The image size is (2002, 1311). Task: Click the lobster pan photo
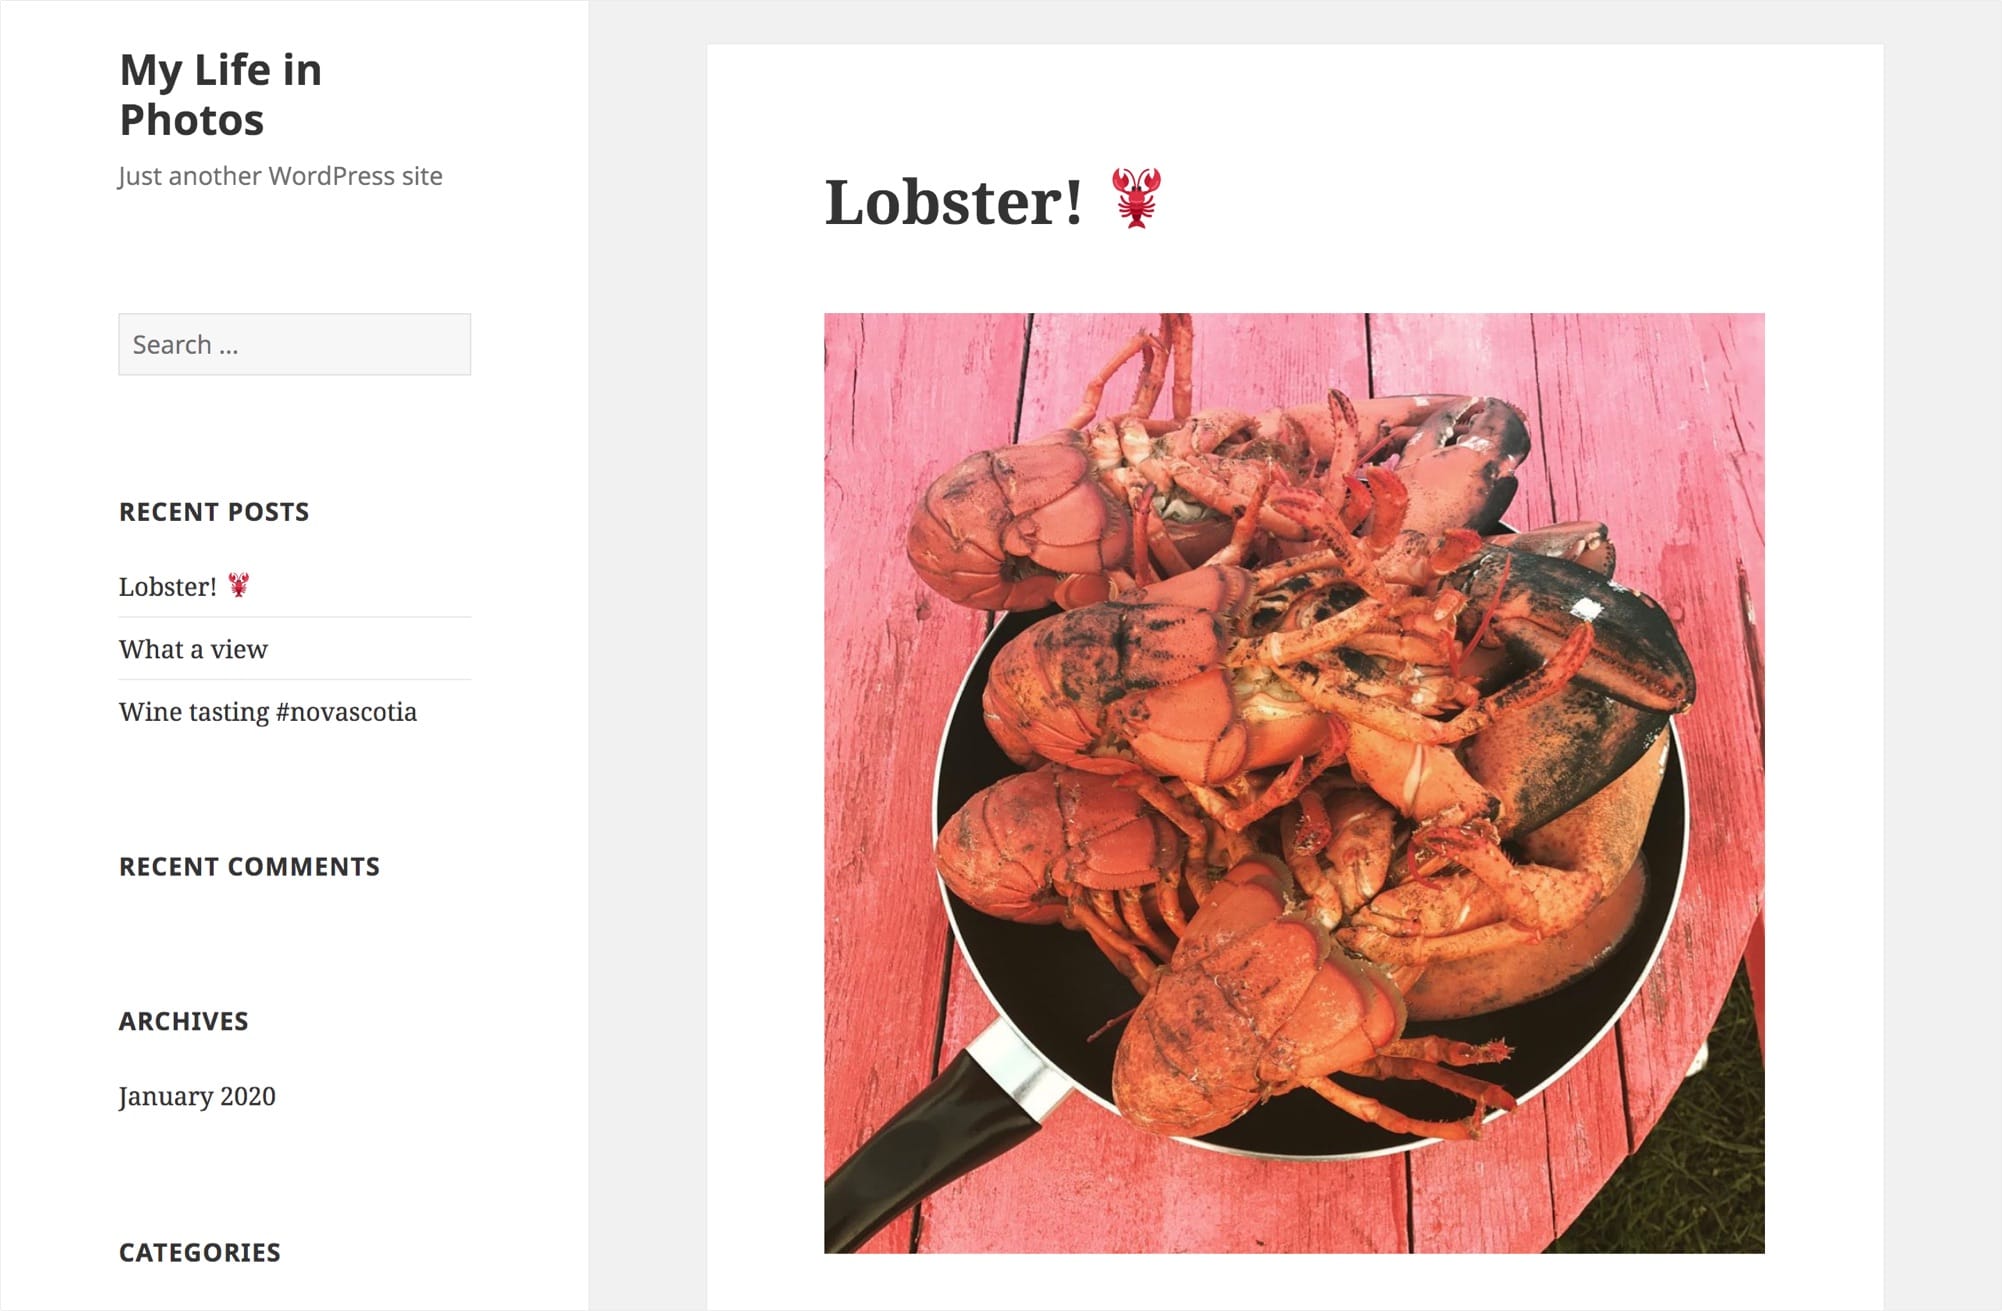1294,783
